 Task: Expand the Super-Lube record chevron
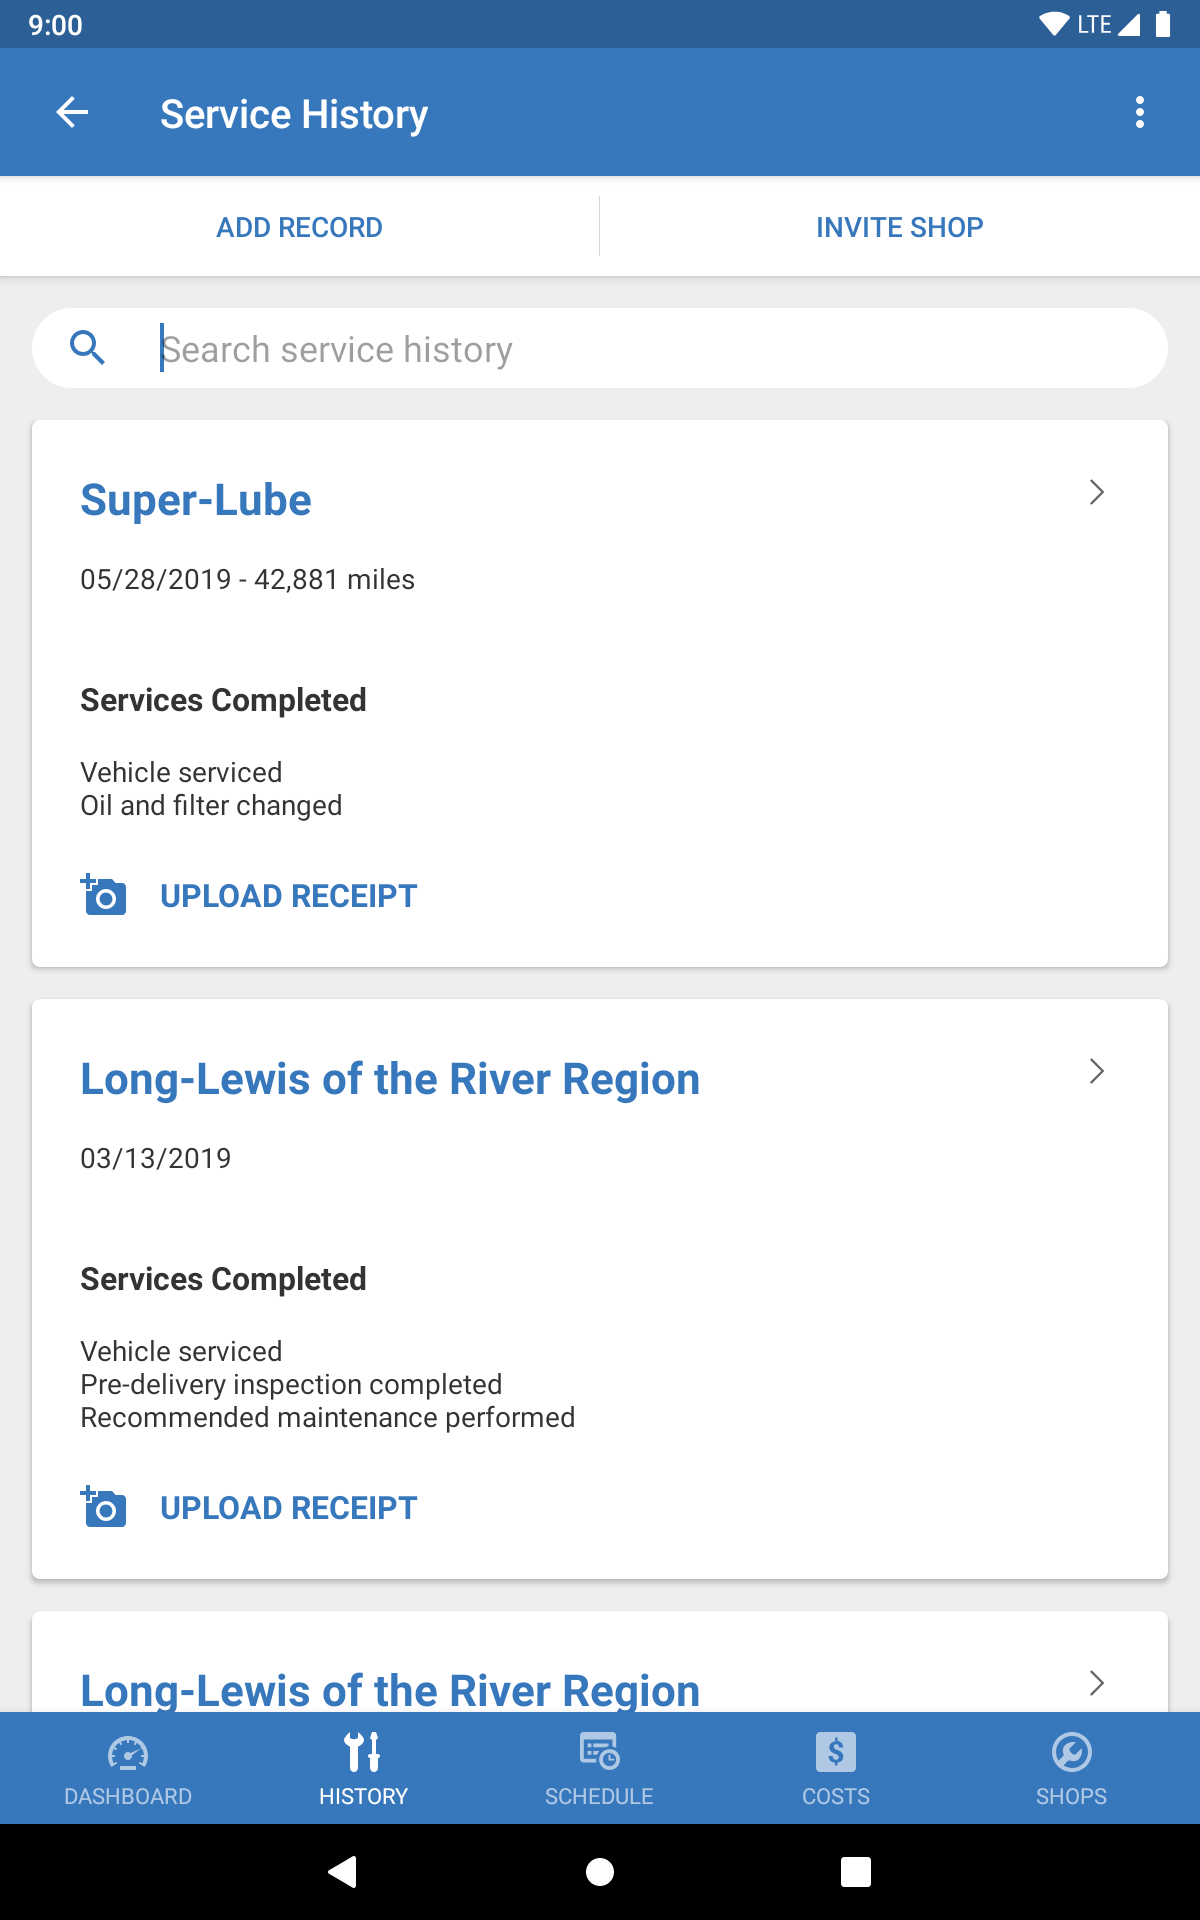click(x=1096, y=492)
